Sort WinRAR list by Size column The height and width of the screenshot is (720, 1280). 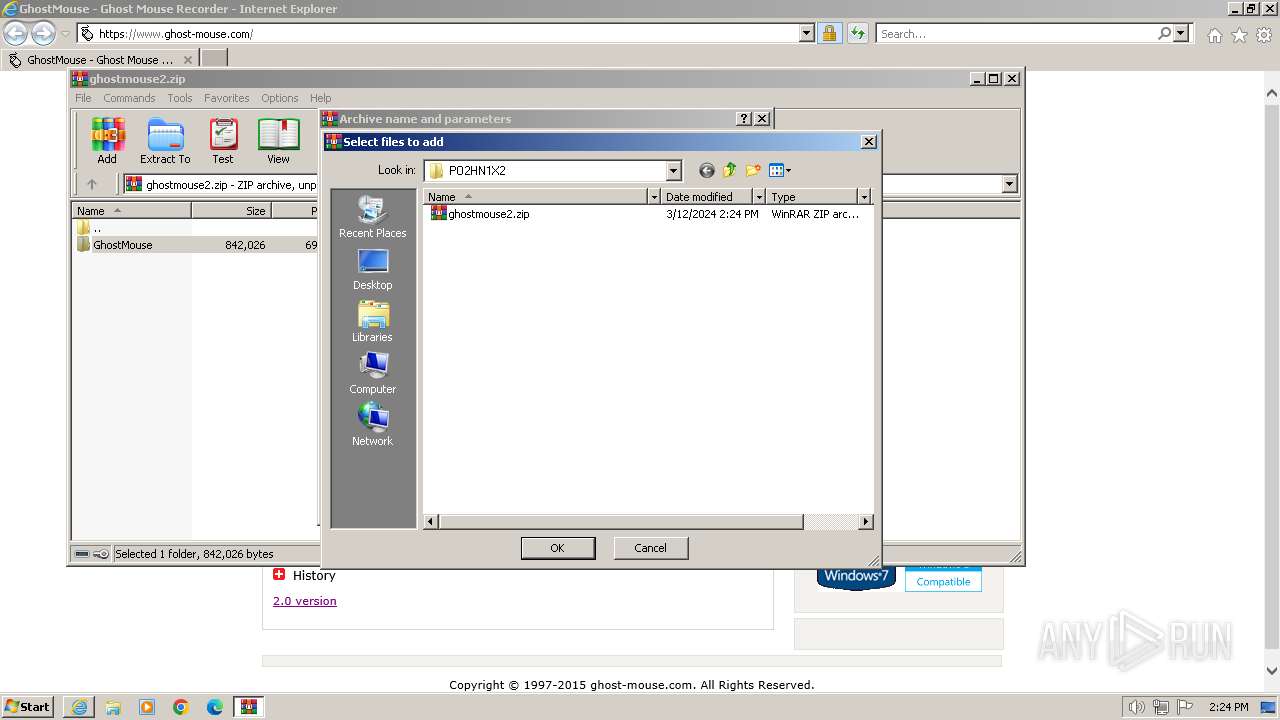tap(231, 211)
